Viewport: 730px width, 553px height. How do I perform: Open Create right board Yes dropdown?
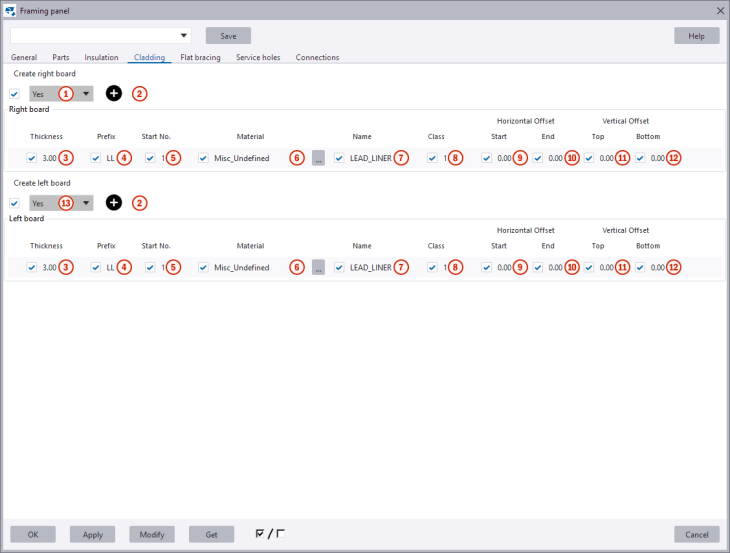[x=61, y=94]
